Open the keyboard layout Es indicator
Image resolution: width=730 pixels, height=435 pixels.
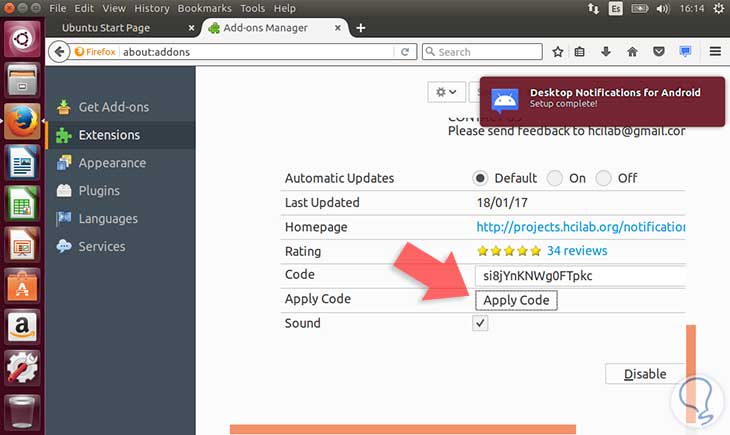615,8
